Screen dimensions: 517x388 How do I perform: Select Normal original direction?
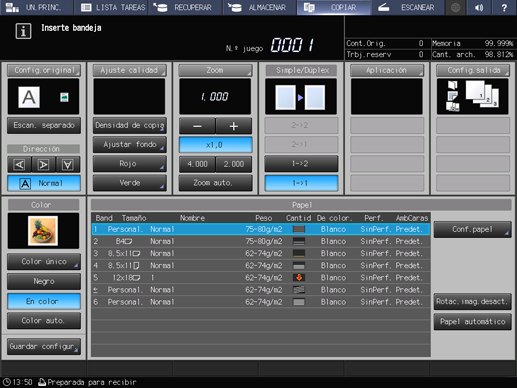coord(44,183)
